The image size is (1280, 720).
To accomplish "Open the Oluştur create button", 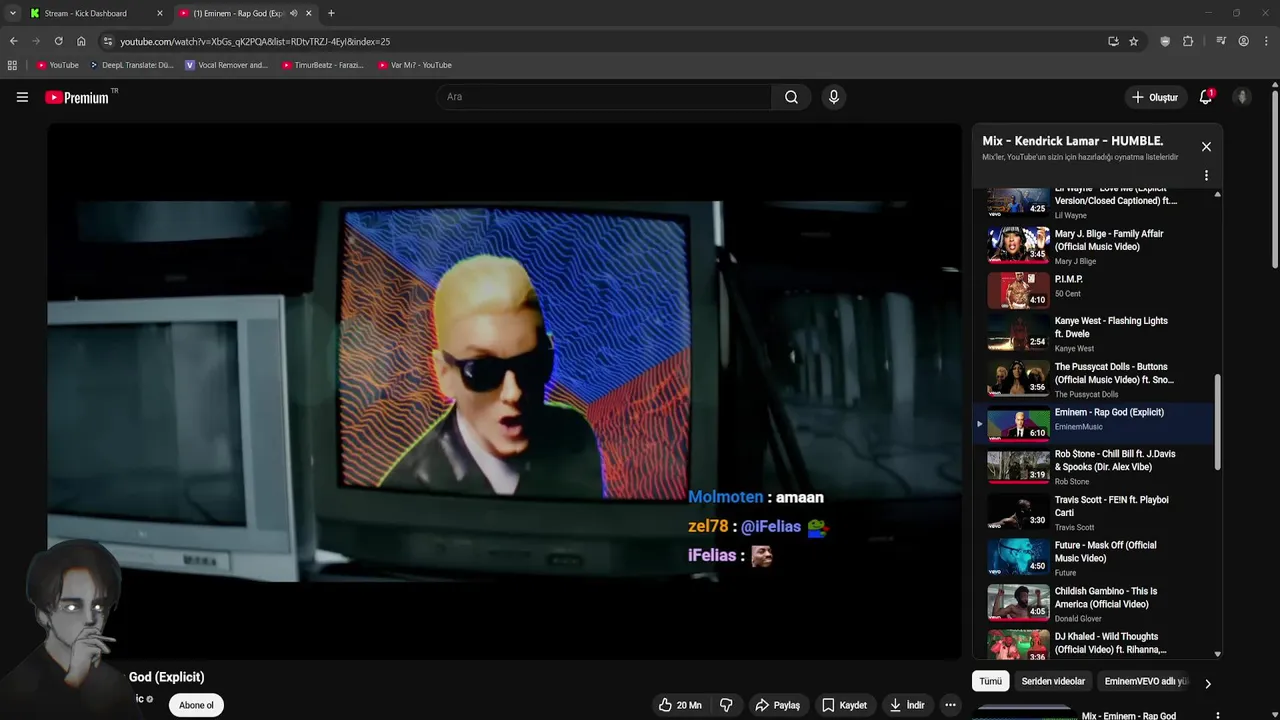I will 1155,97.
